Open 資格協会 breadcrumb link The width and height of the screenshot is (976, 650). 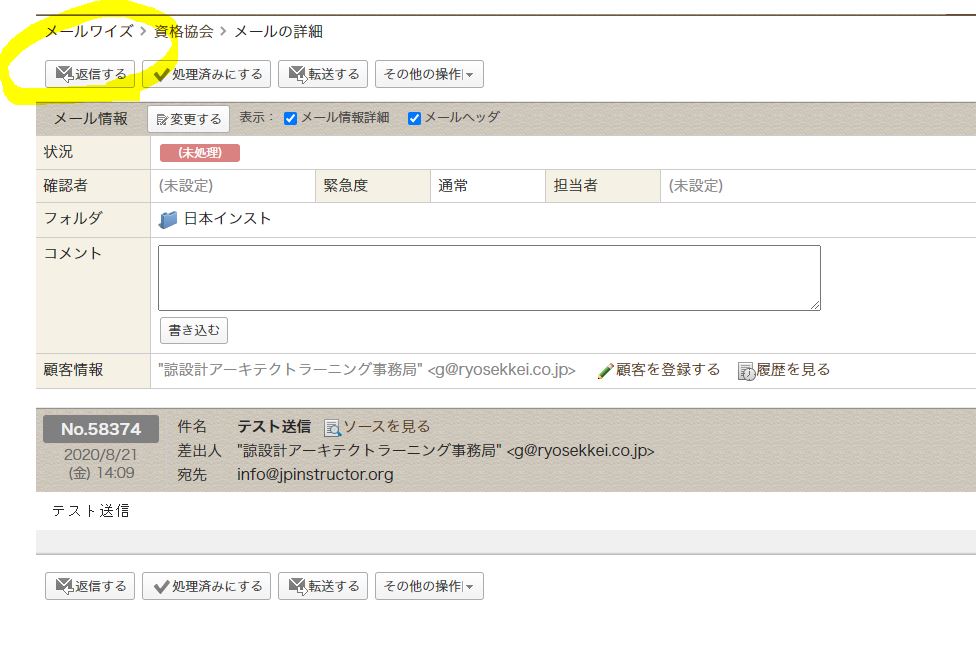pos(183,31)
